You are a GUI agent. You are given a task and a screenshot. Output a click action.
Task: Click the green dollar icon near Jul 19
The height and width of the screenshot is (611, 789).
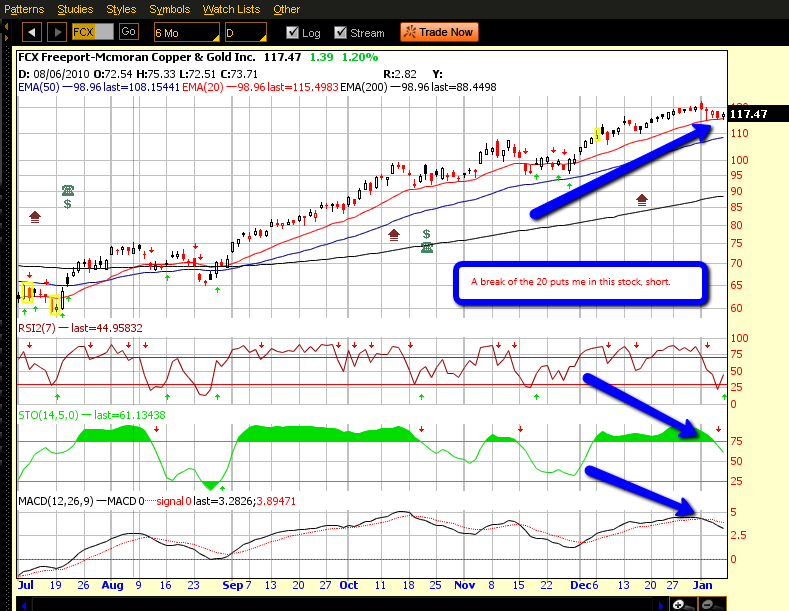pos(67,204)
